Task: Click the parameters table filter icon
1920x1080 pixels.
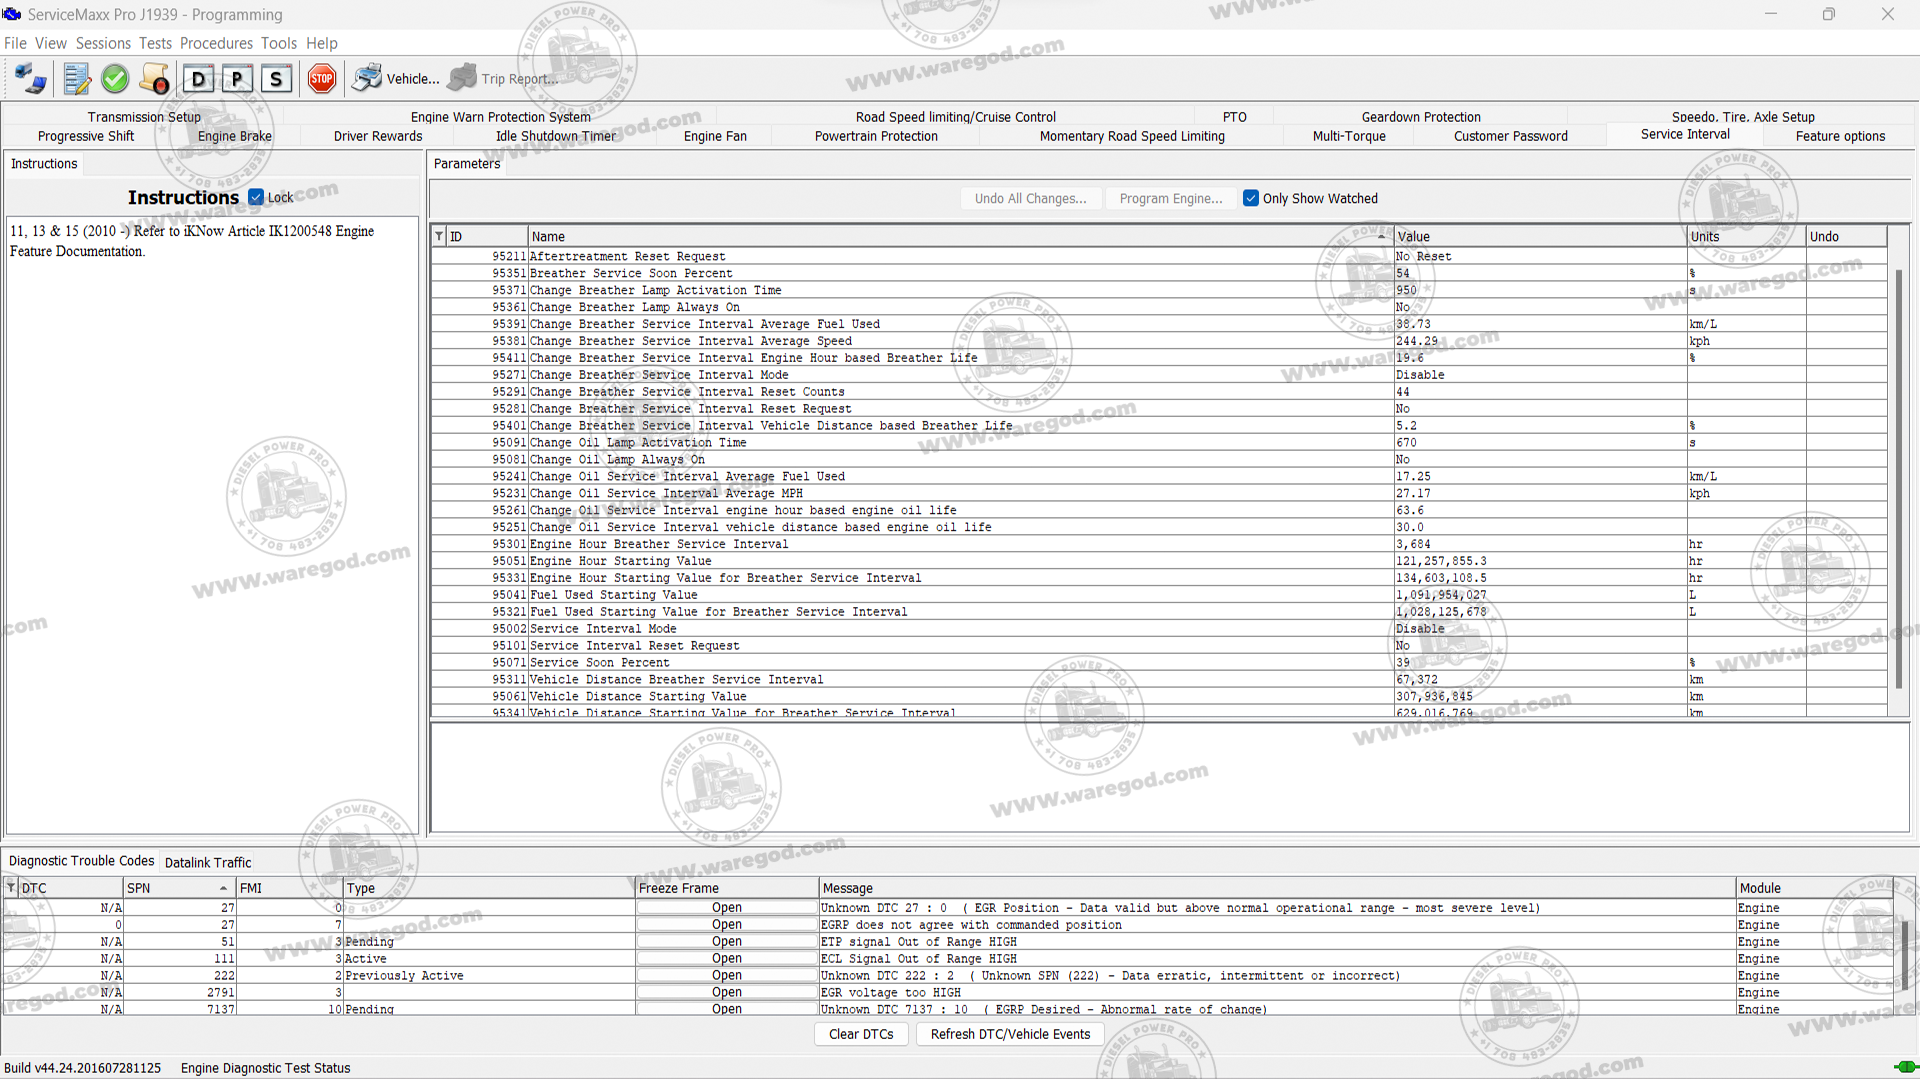Action: click(x=439, y=237)
